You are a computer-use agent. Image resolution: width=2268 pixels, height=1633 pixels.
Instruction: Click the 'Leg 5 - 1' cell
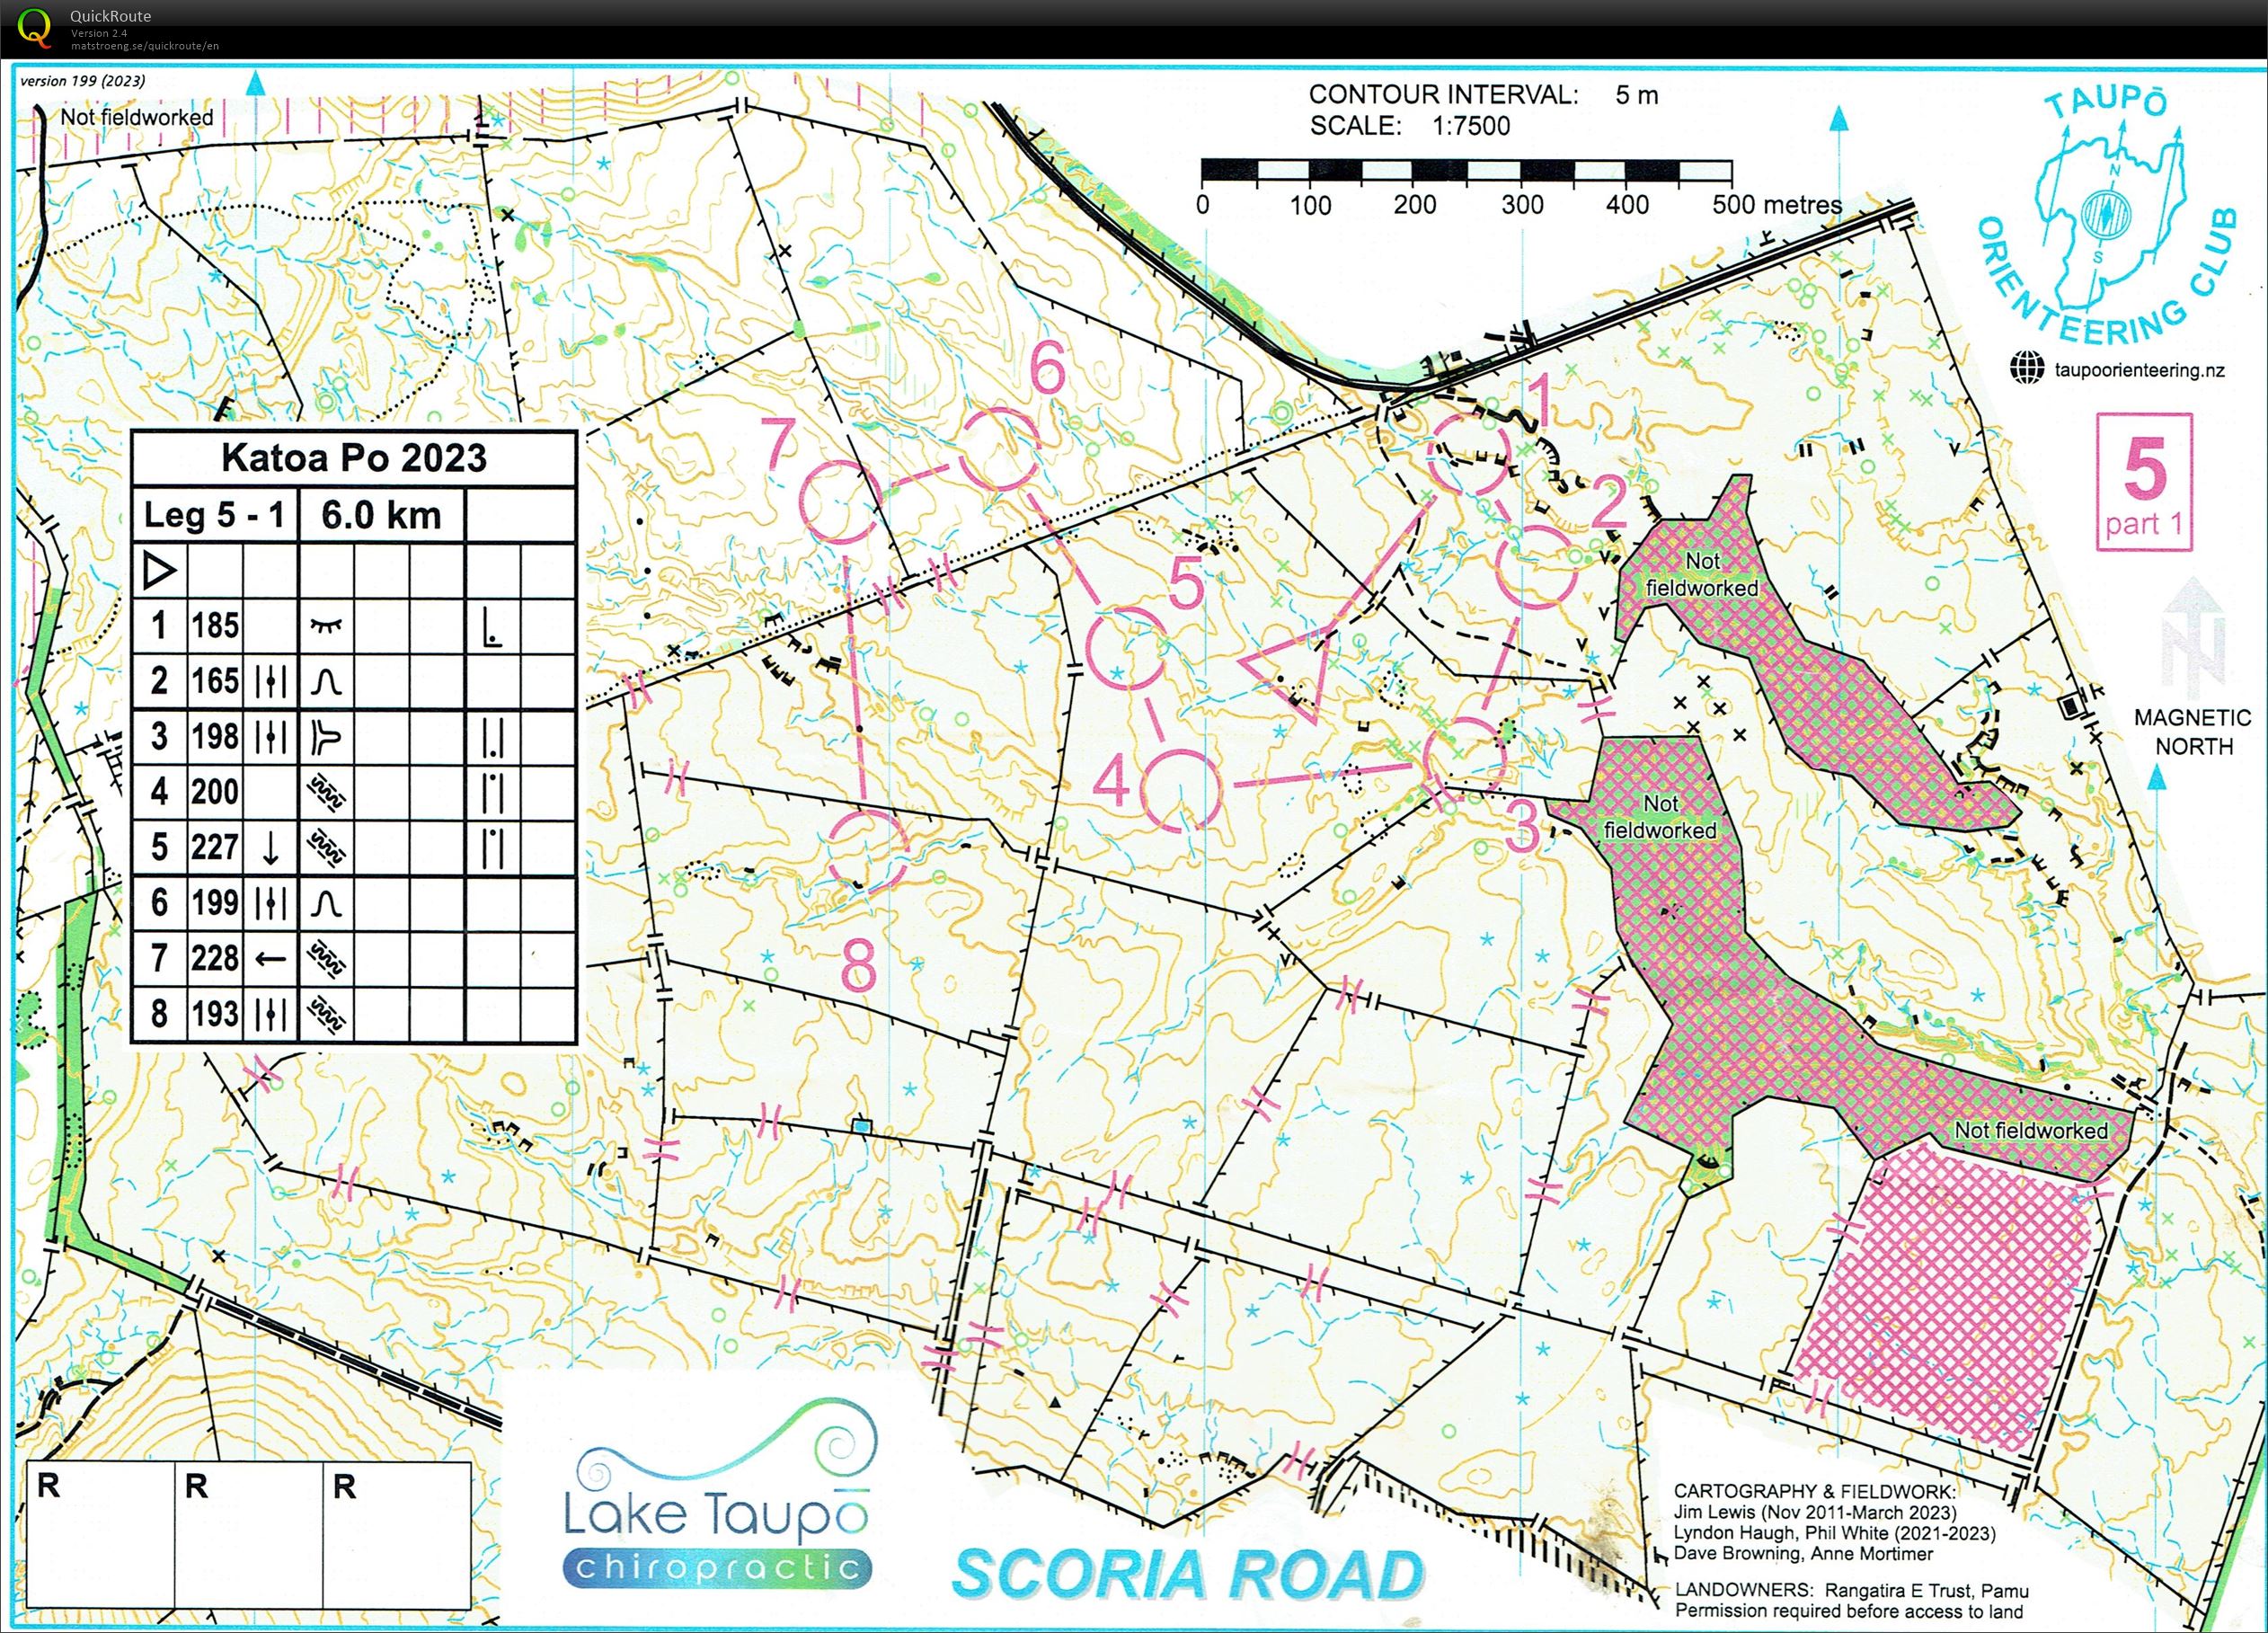coord(215,515)
